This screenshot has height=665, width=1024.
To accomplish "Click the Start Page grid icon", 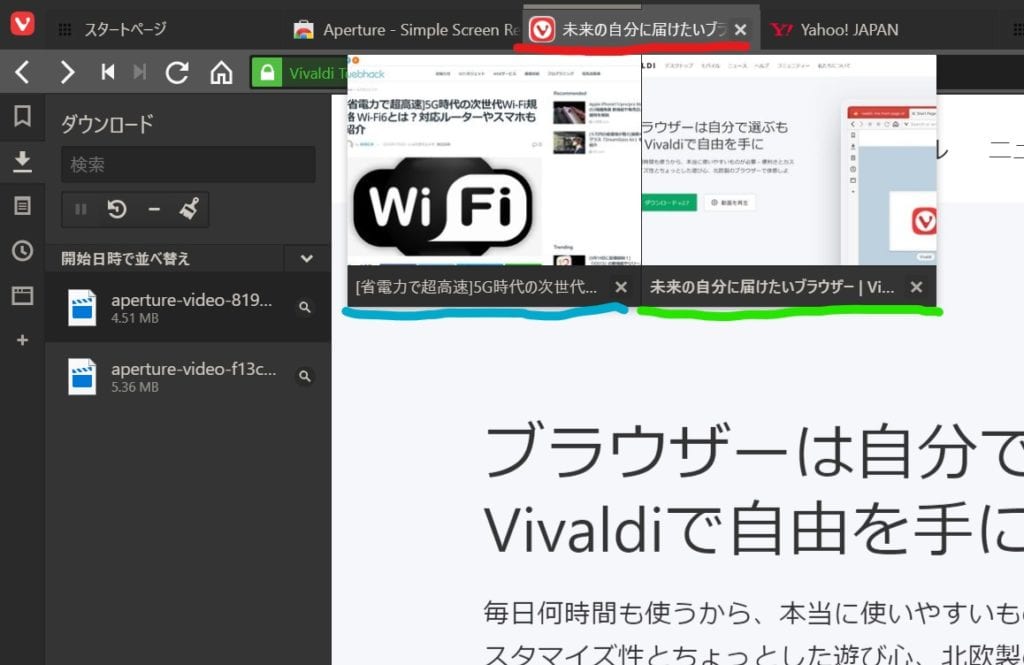I will point(65,29).
